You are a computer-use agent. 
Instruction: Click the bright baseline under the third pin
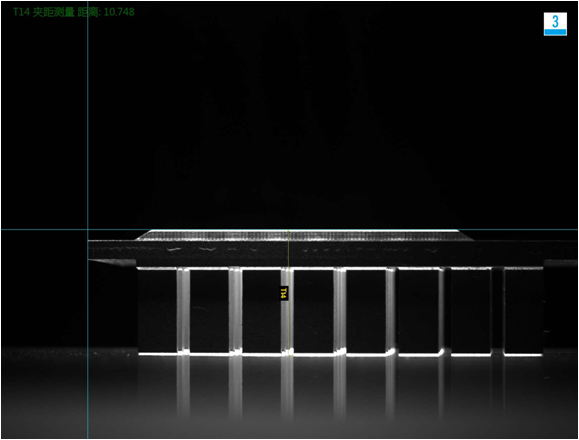(x=287, y=354)
